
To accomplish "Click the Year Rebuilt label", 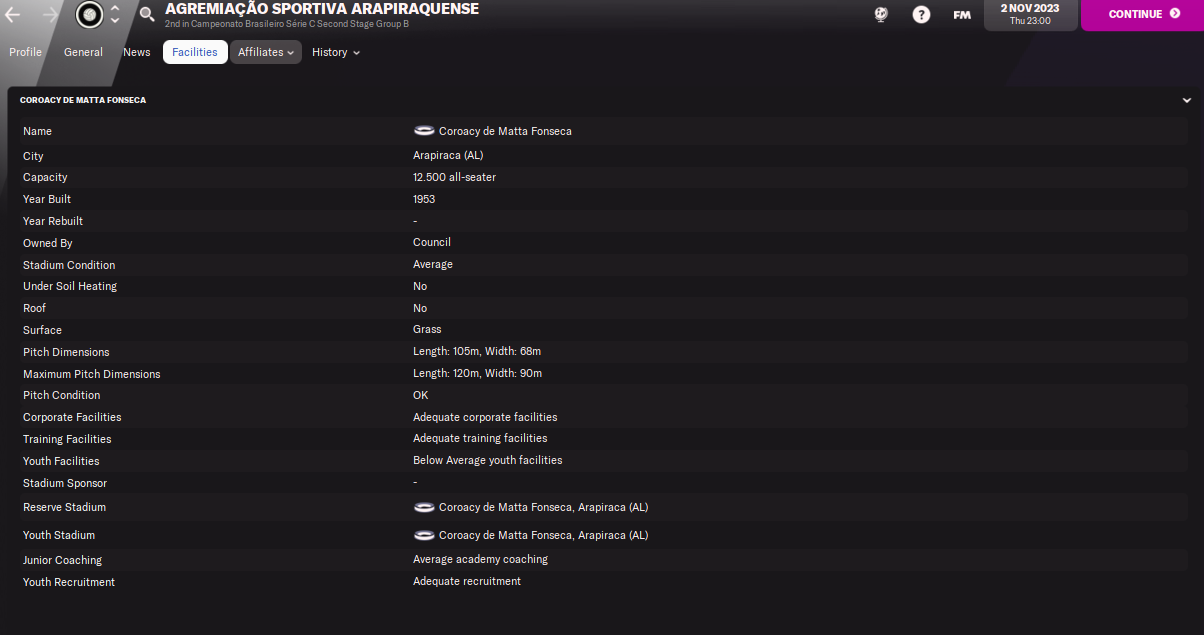I will point(53,221).
